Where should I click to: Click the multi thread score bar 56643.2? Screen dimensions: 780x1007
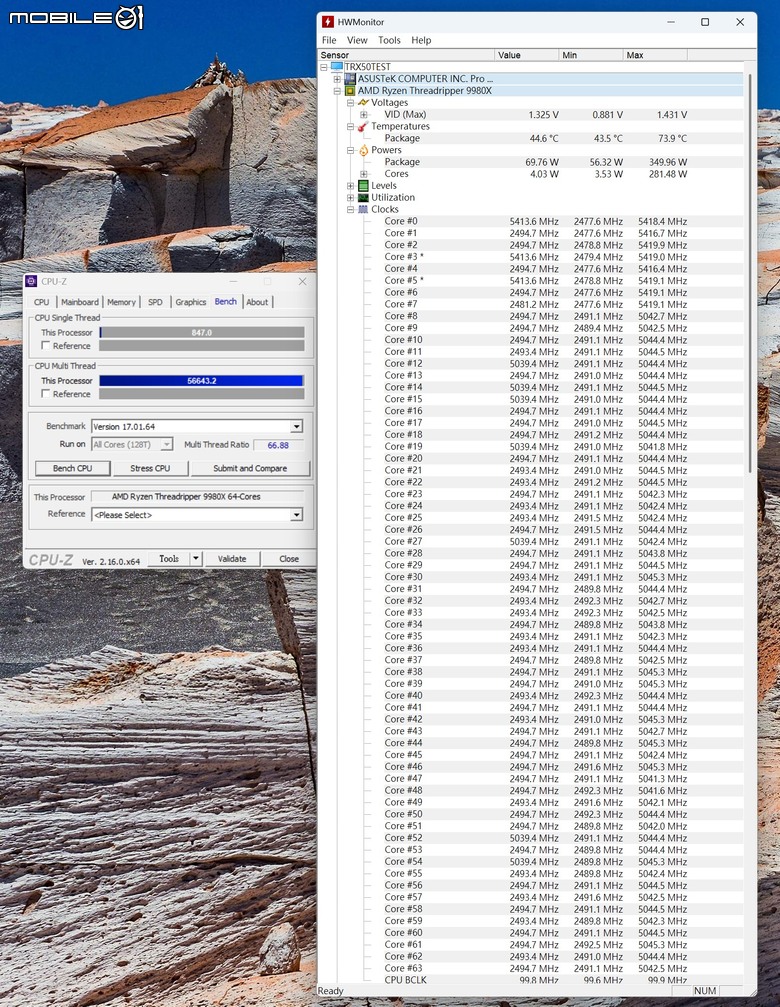[x=202, y=380]
